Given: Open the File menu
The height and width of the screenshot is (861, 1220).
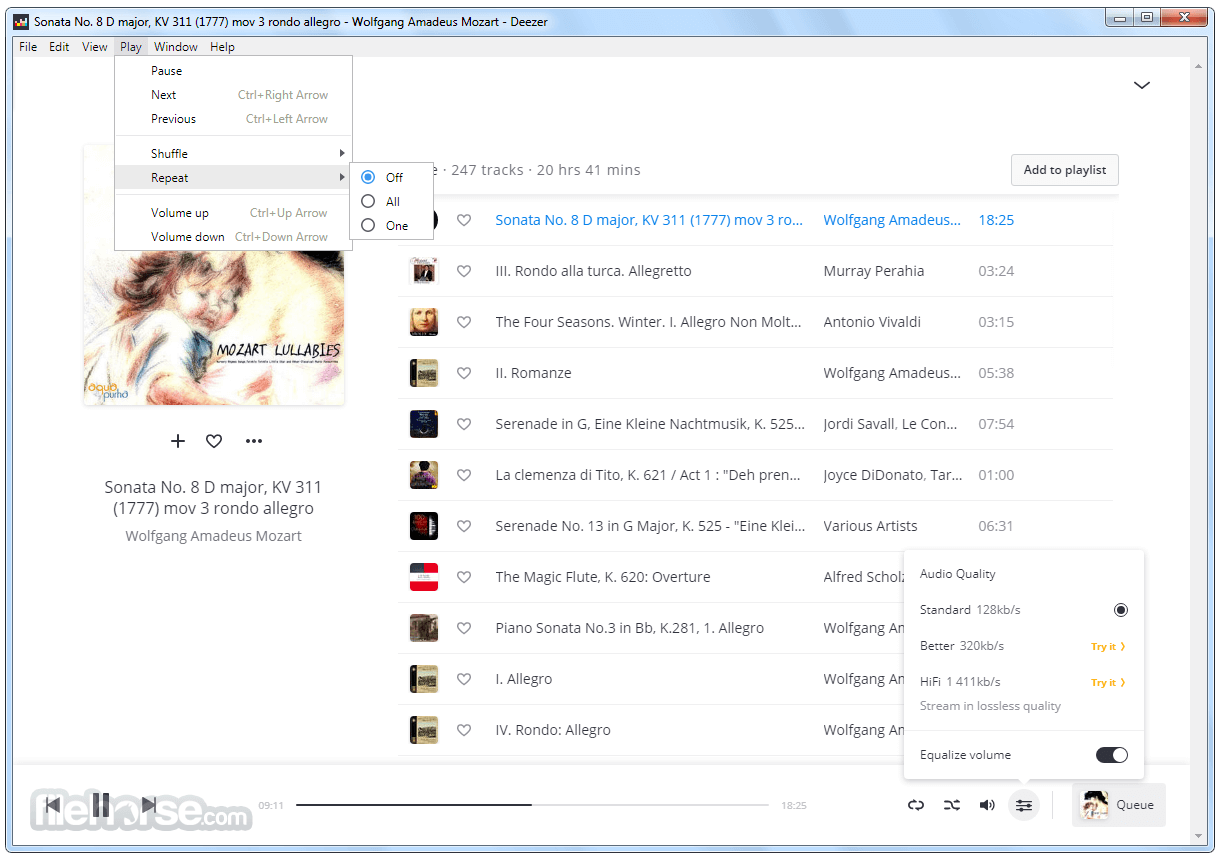Looking at the screenshot, I should [28, 47].
